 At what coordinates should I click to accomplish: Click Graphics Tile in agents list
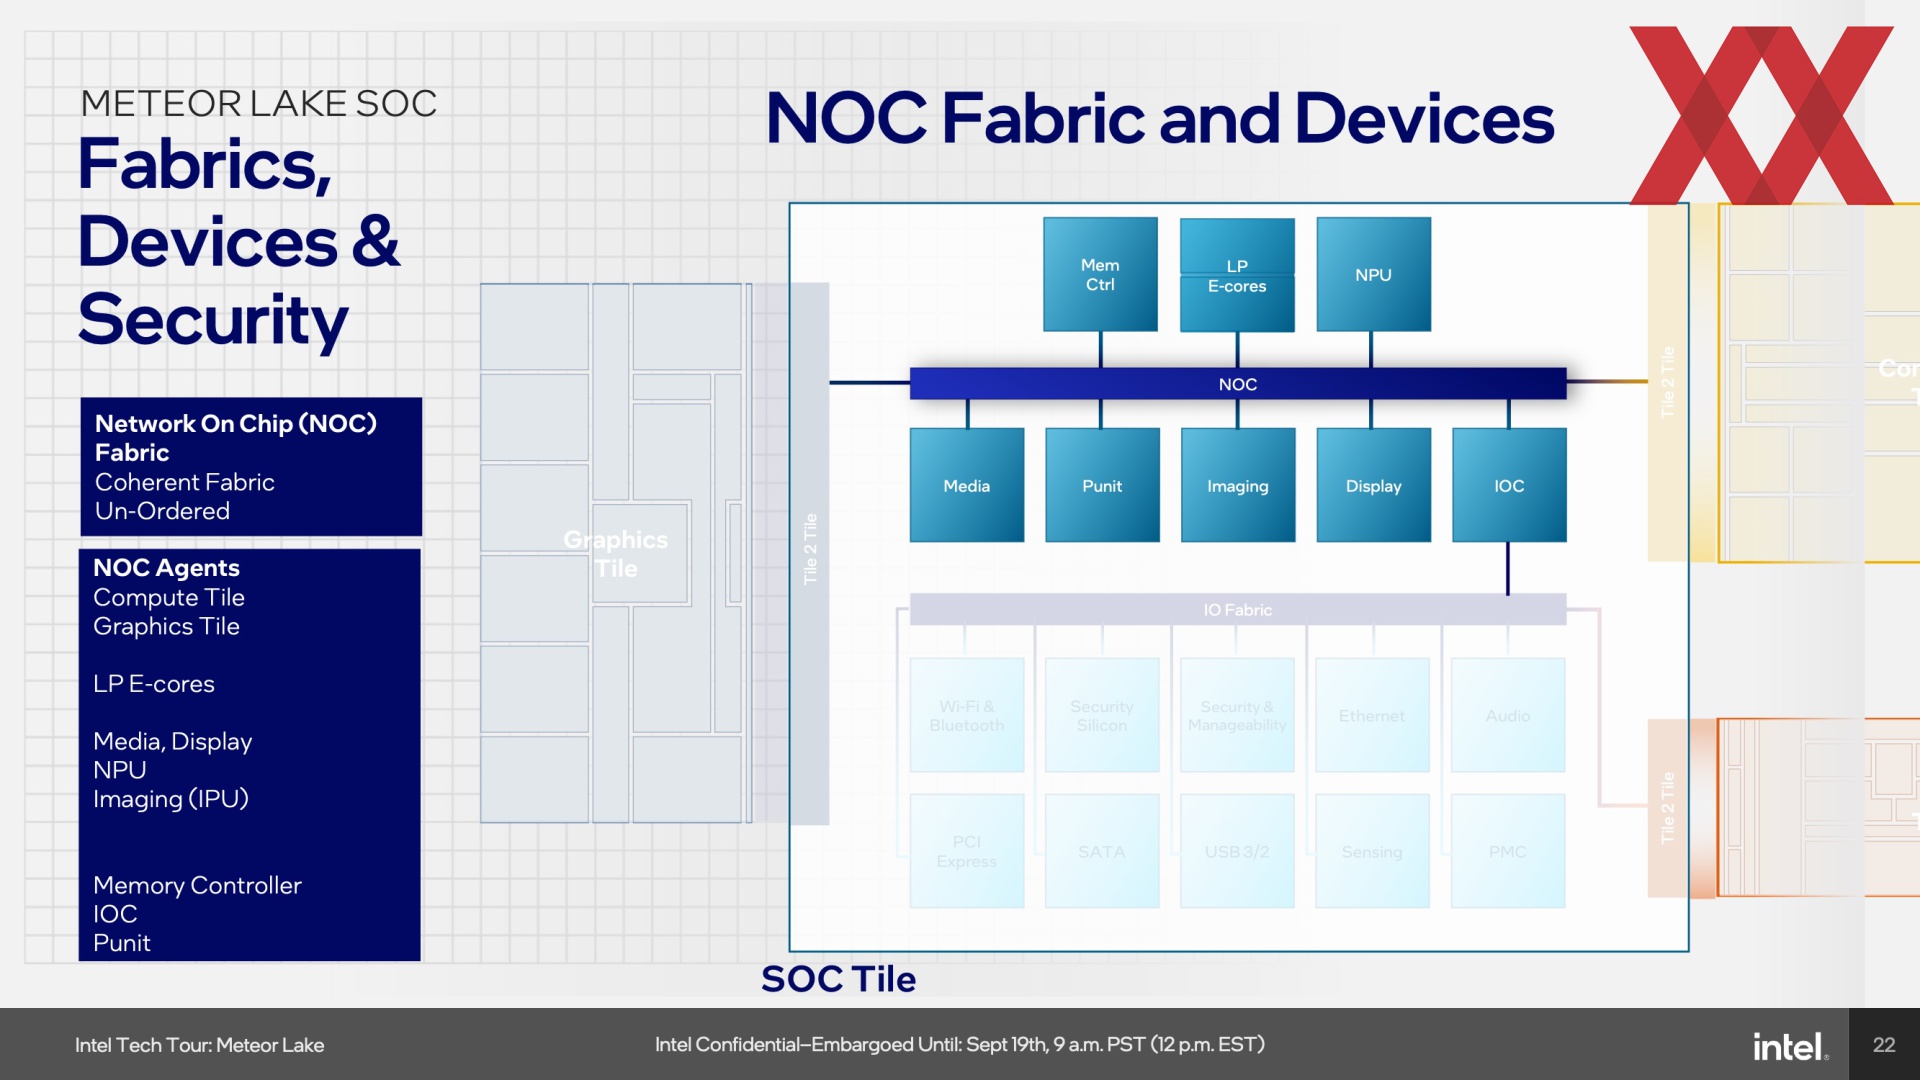(x=166, y=626)
